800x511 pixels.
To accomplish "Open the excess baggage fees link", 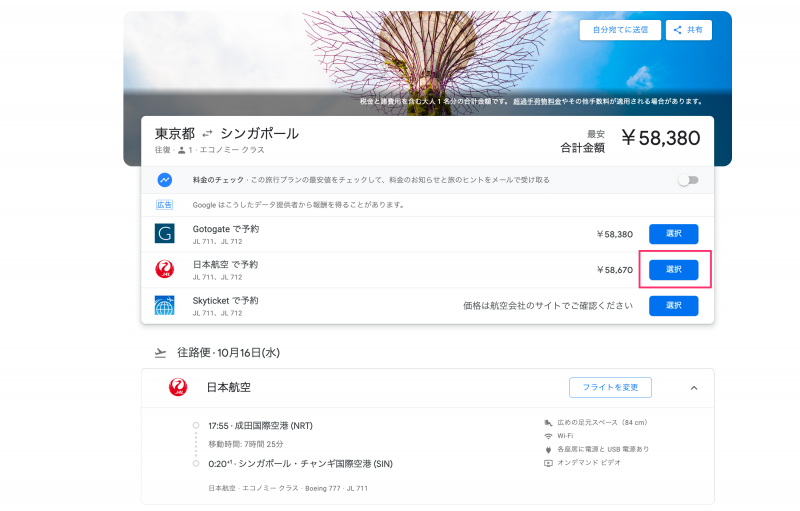I will [537, 101].
